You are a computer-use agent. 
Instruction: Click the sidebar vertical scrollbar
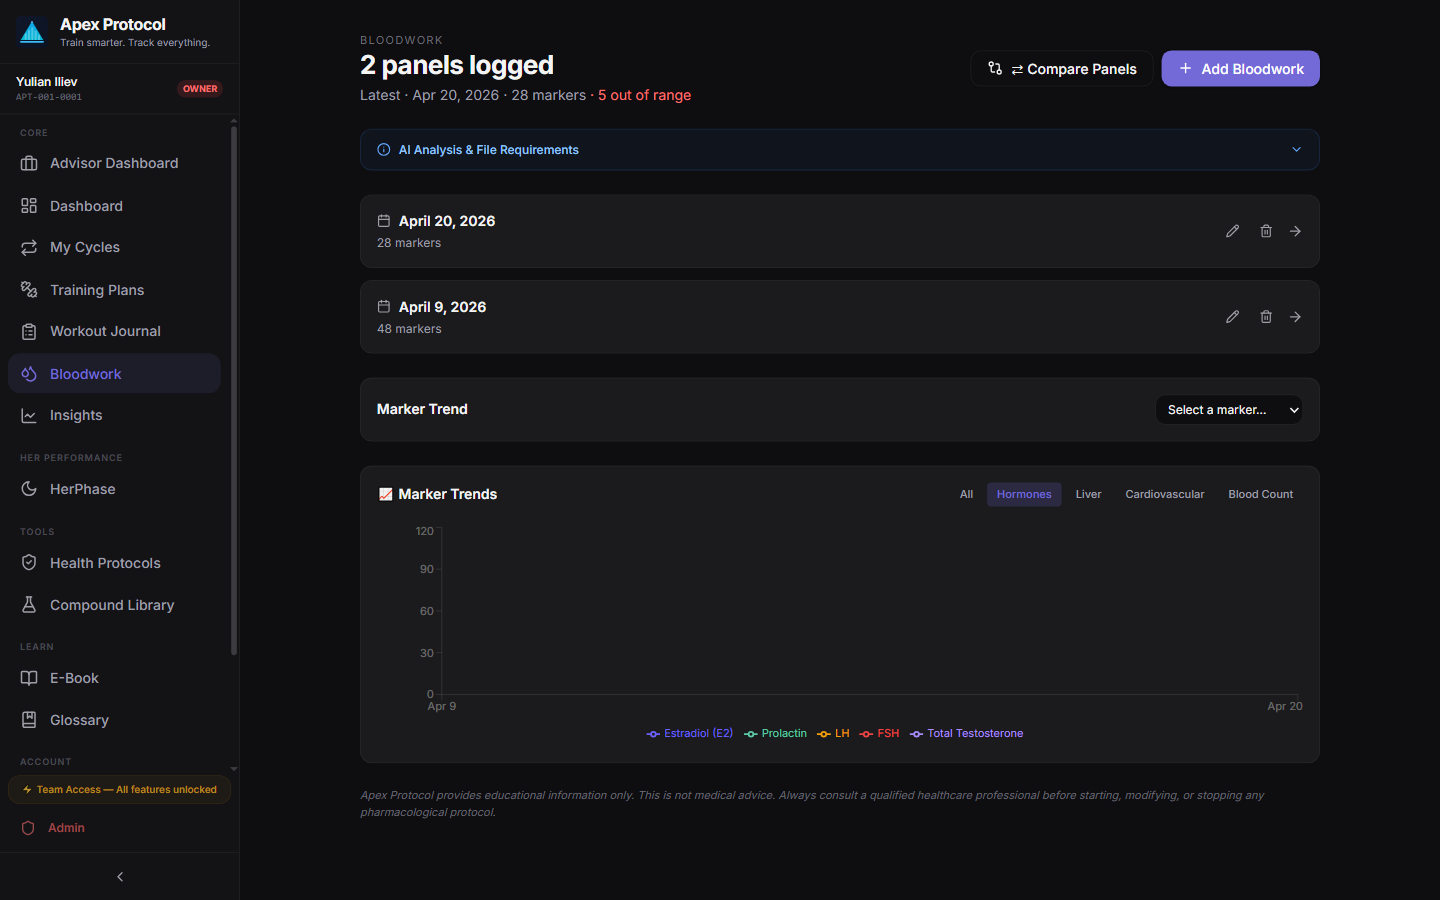[x=234, y=390]
